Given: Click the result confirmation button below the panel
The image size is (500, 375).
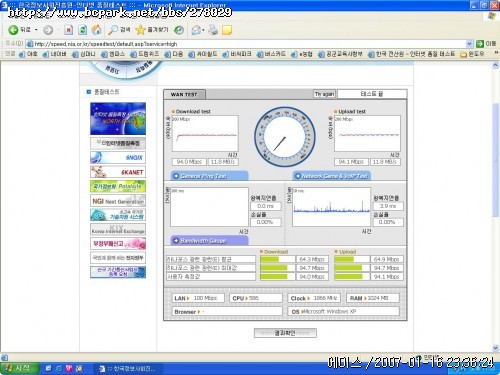Looking at the screenshot, I should (285, 333).
